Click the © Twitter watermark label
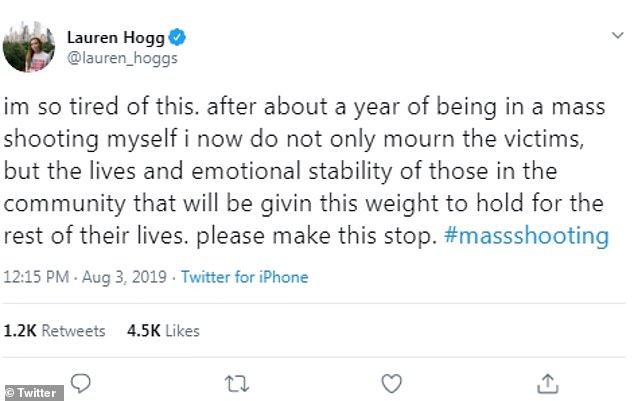 click(x=32, y=393)
